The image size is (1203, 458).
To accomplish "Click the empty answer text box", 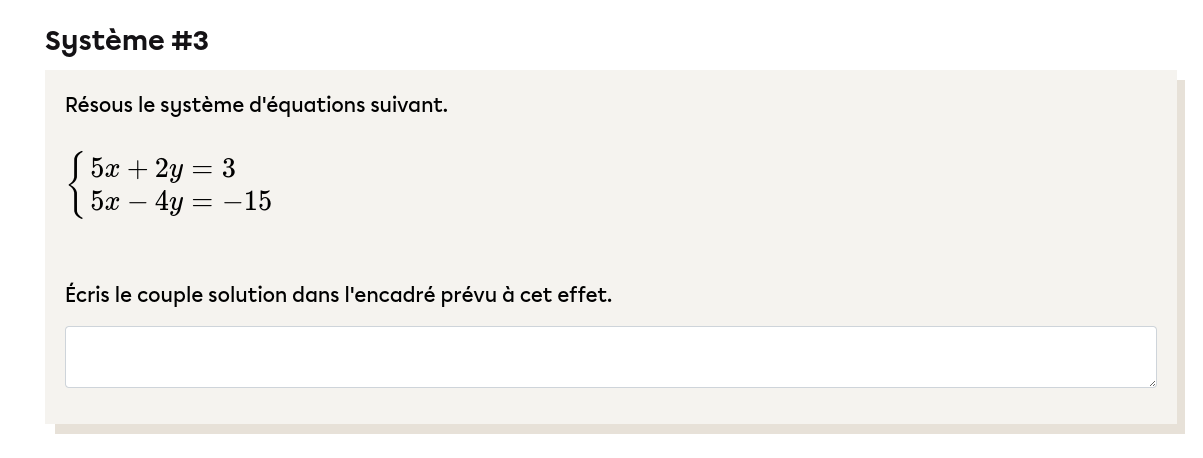I will [610, 356].
